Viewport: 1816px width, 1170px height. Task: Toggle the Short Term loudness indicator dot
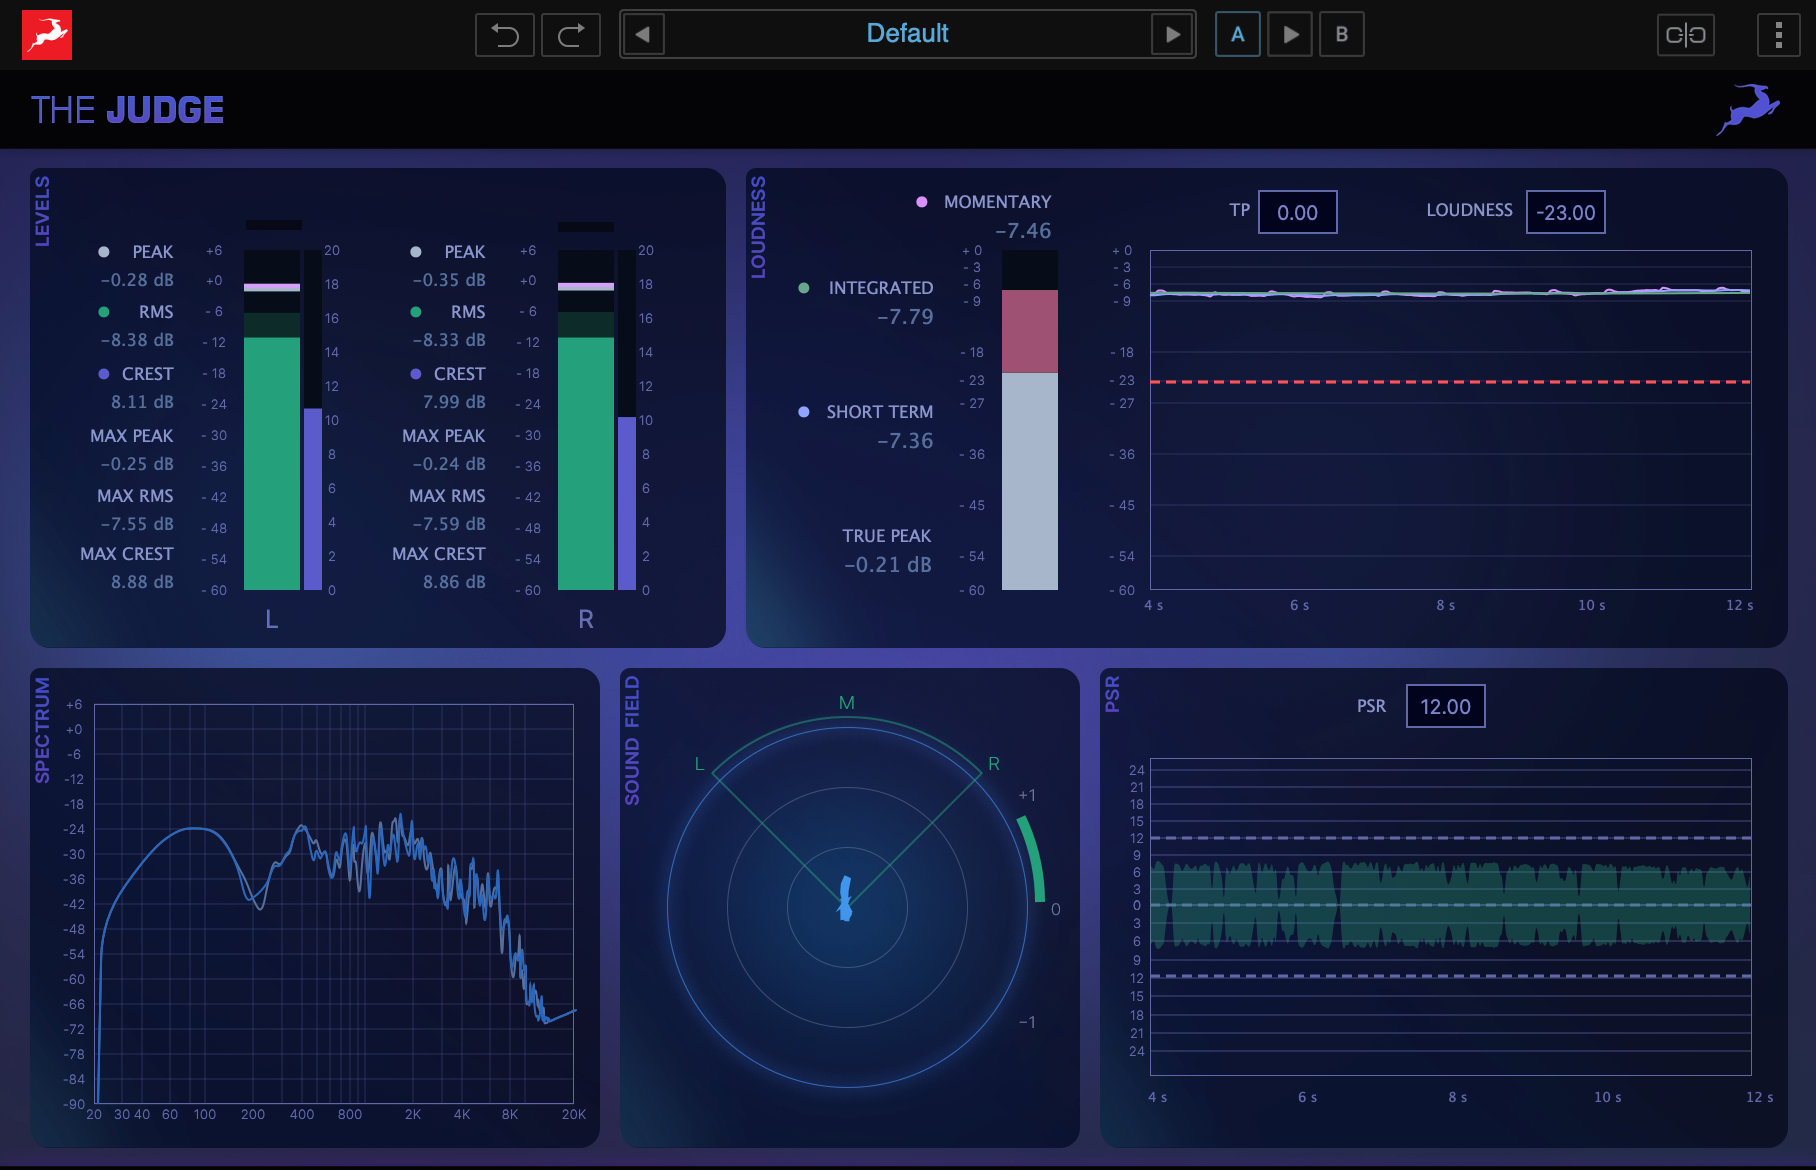804,412
